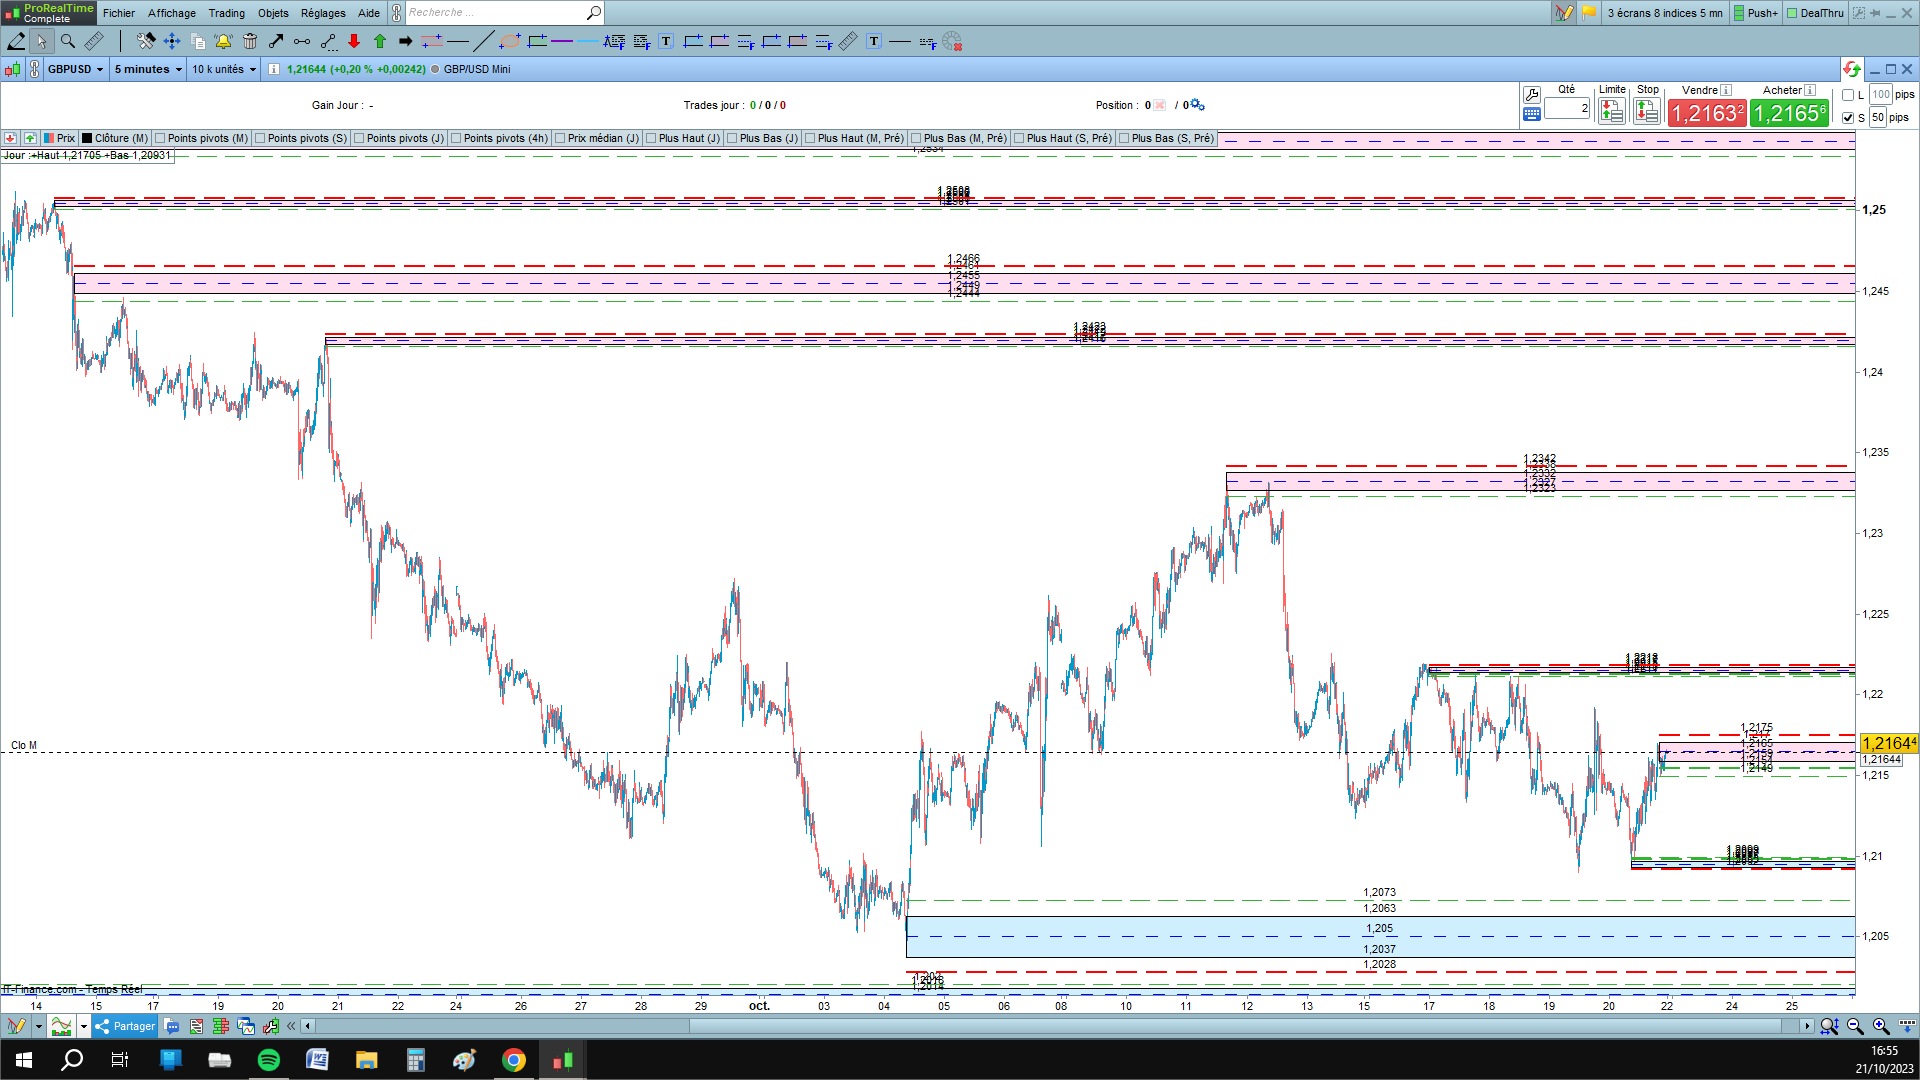This screenshot has width=1920, height=1080.
Task: Click the Qté quantity input field
Action: (1566, 108)
